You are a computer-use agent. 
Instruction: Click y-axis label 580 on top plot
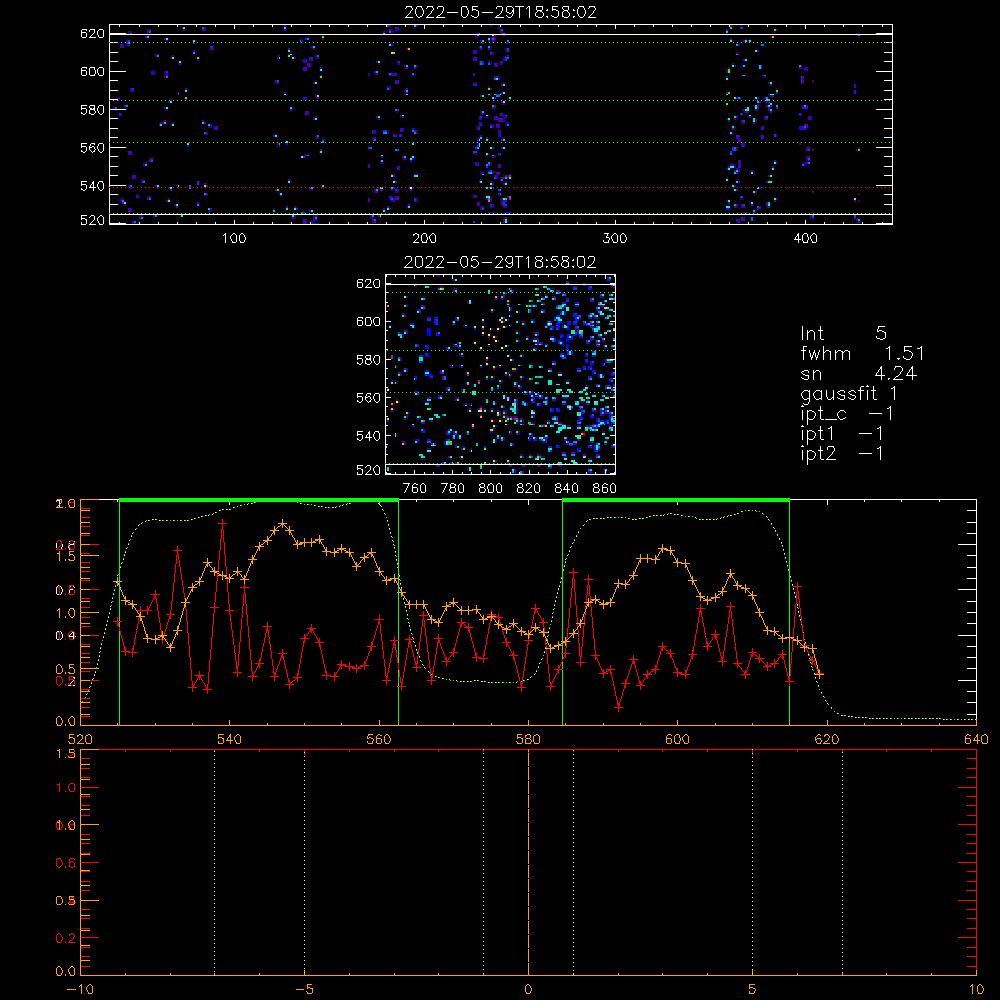click(92, 110)
